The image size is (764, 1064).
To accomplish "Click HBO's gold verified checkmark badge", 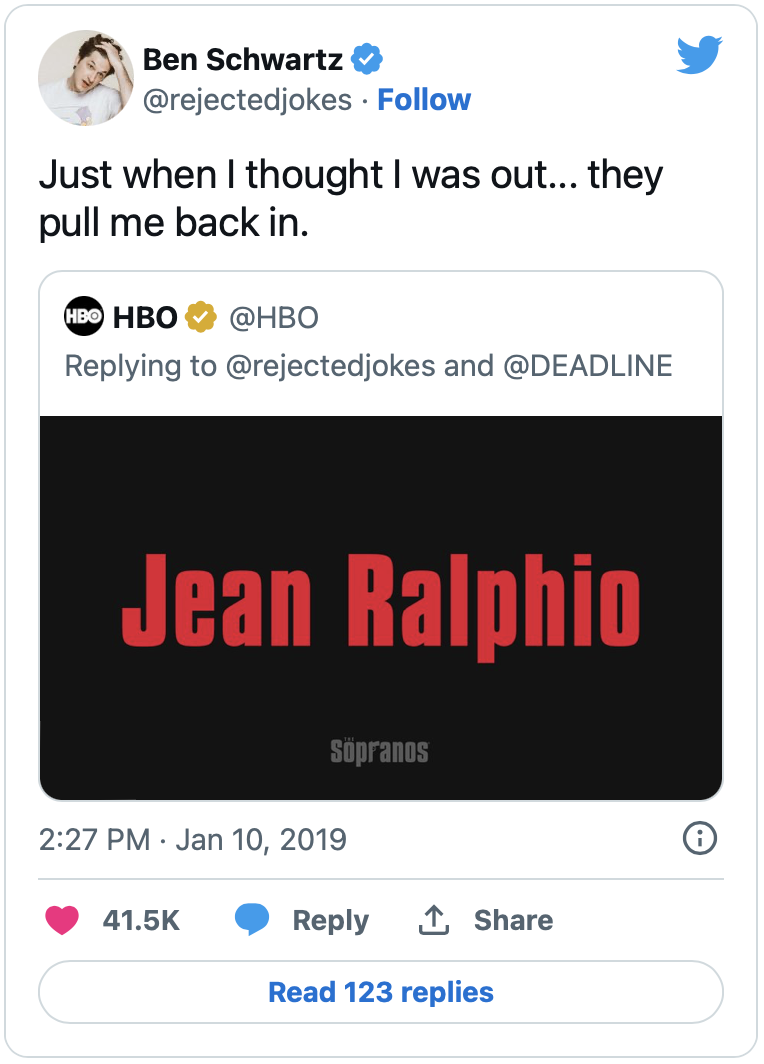I will pos(201,317).
